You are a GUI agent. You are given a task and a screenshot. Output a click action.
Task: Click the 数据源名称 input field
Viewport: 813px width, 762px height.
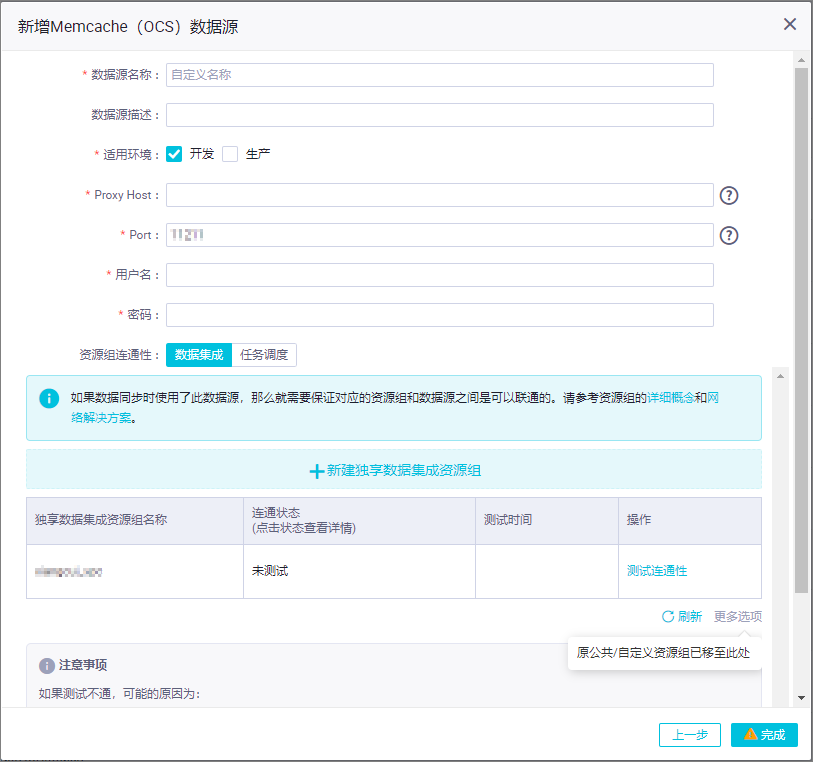pos(440,75)
